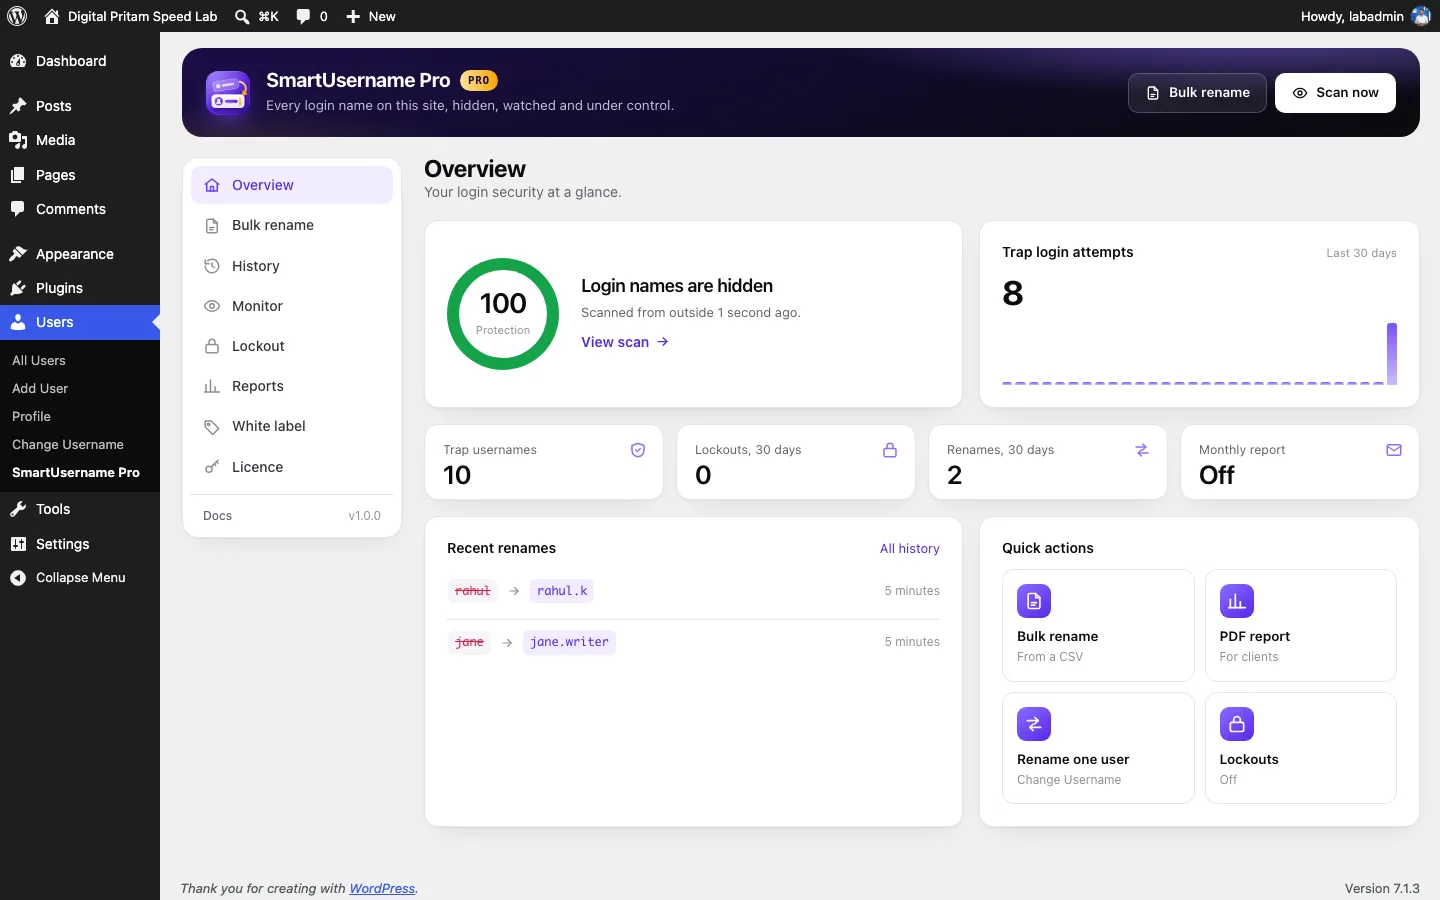Follow the View scan link
The height and width of the screenshot is (900, 1440).
[x=625, y=342]
